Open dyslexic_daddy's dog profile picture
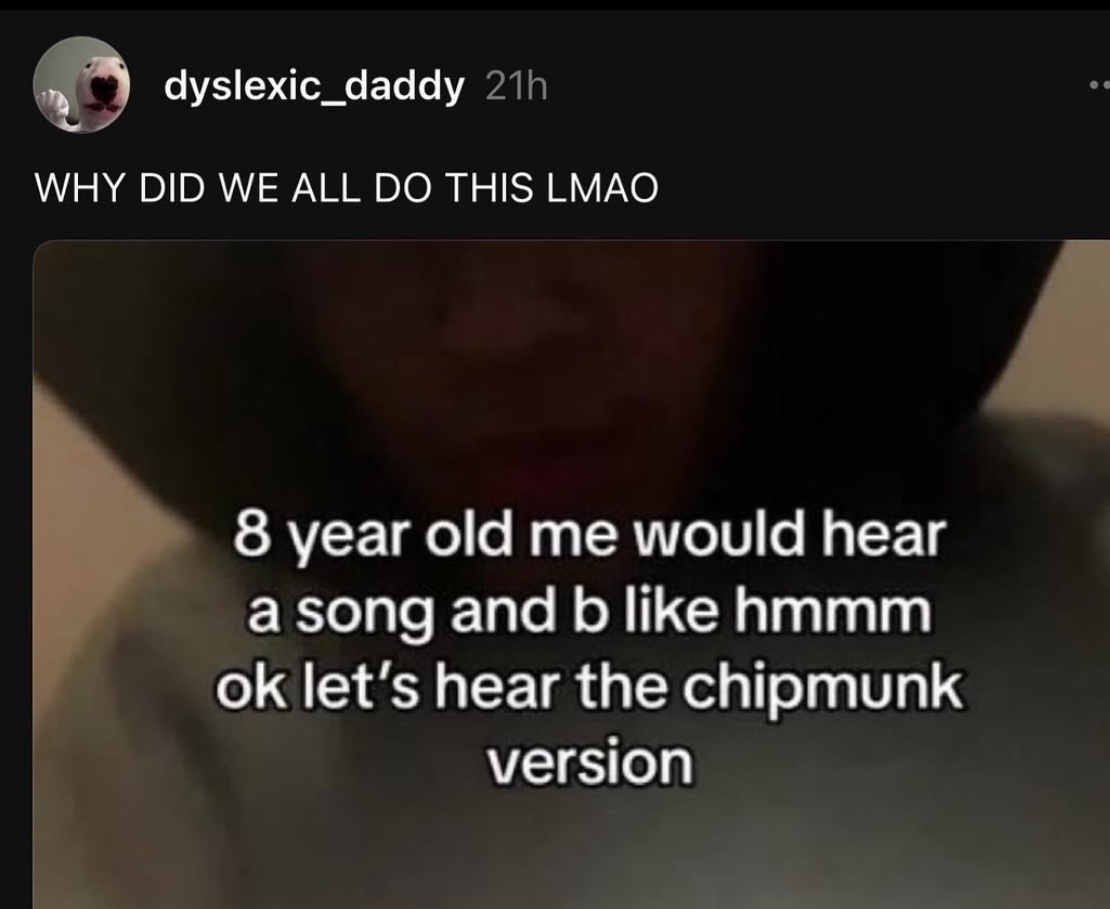 coord(81,85)
